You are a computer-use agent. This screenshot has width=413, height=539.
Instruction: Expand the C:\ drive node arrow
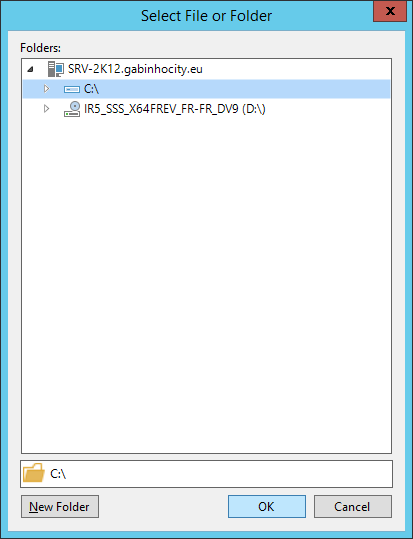46,89
